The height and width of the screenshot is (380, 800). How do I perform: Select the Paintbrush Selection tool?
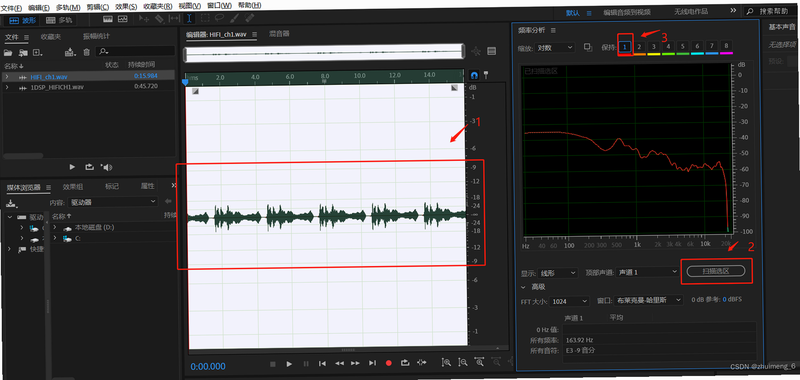click(x=235, y=18)
